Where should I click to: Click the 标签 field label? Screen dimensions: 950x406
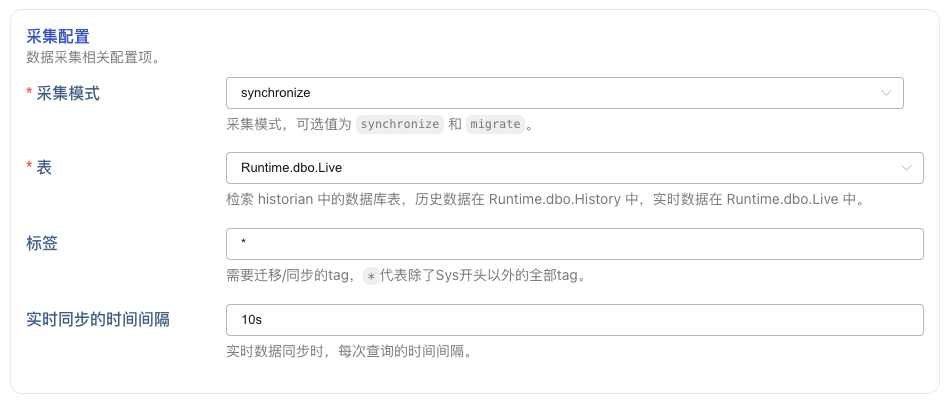[42, 244]
